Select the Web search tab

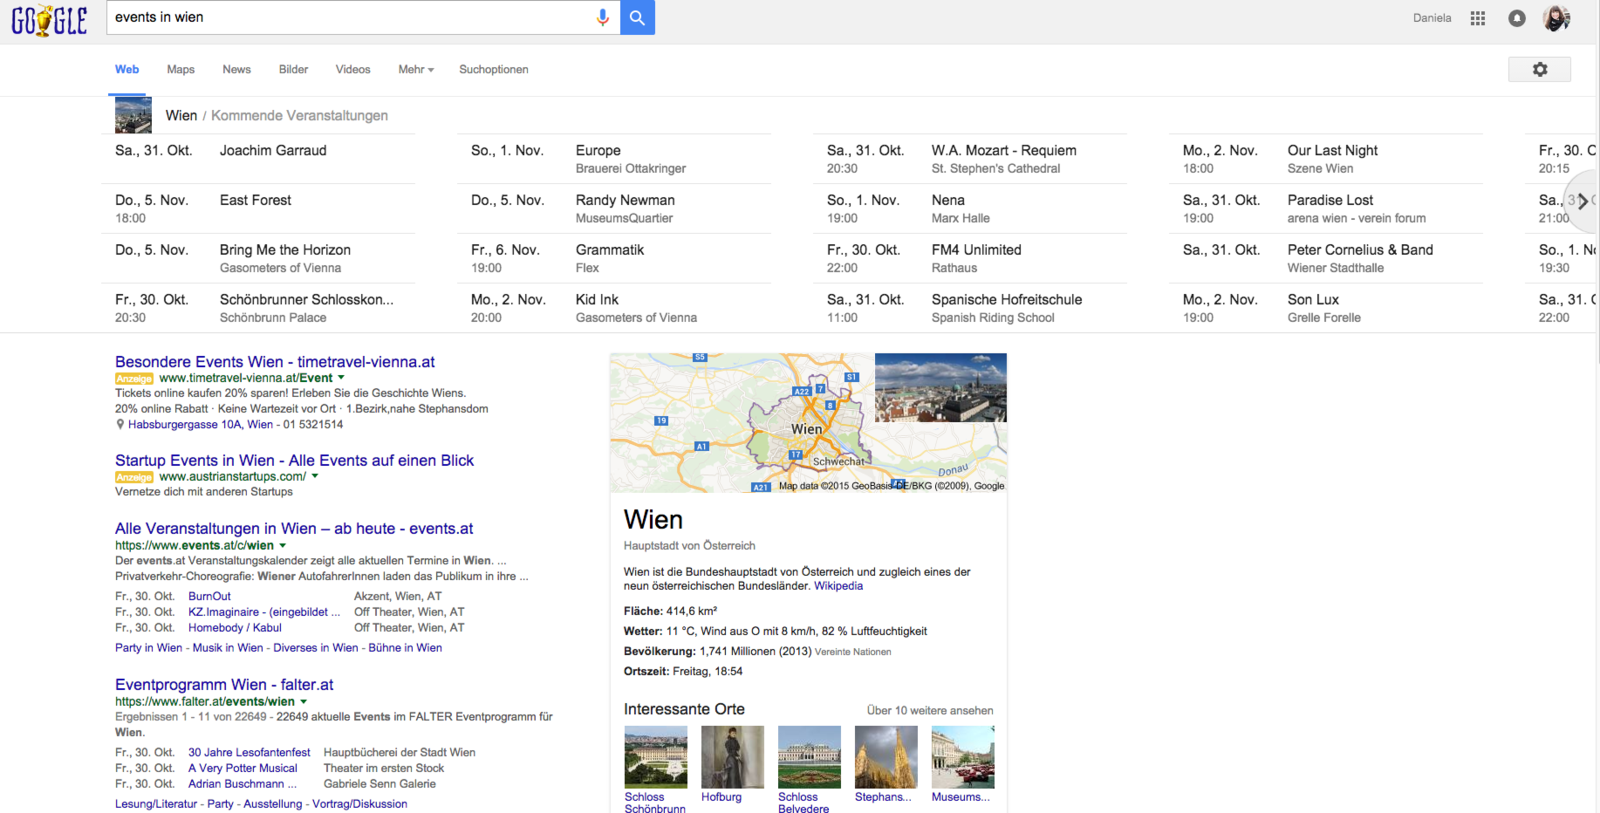(127, 69)
